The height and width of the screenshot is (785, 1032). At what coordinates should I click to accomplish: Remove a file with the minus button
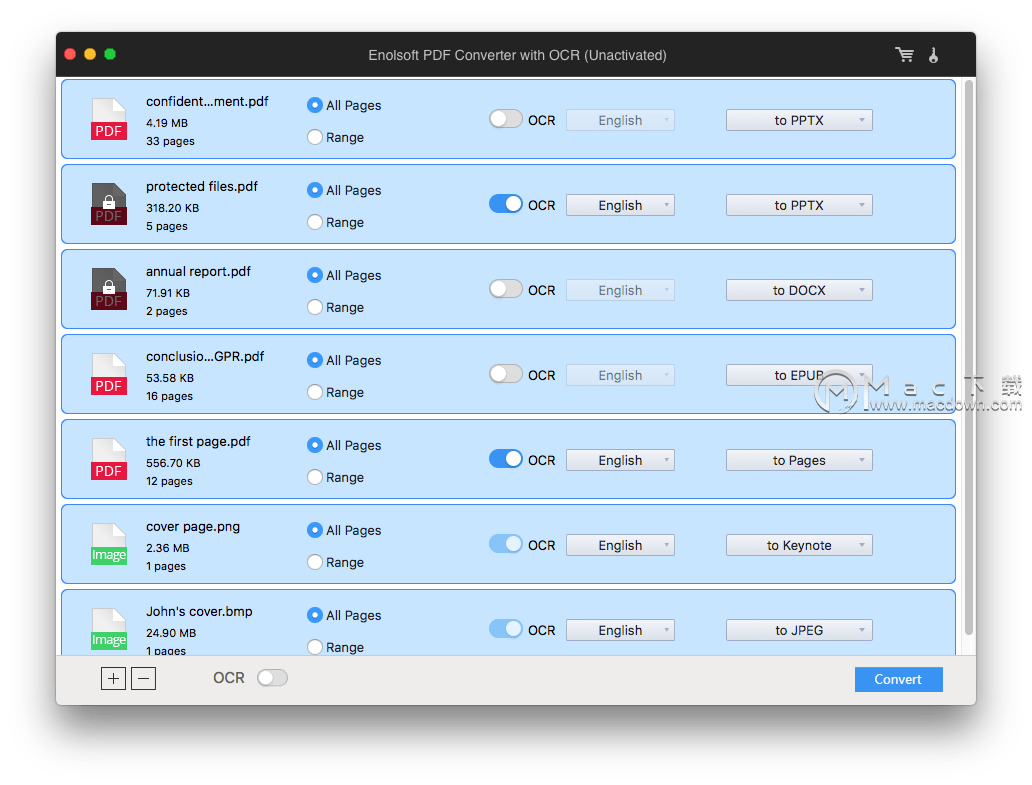point(143,678)
